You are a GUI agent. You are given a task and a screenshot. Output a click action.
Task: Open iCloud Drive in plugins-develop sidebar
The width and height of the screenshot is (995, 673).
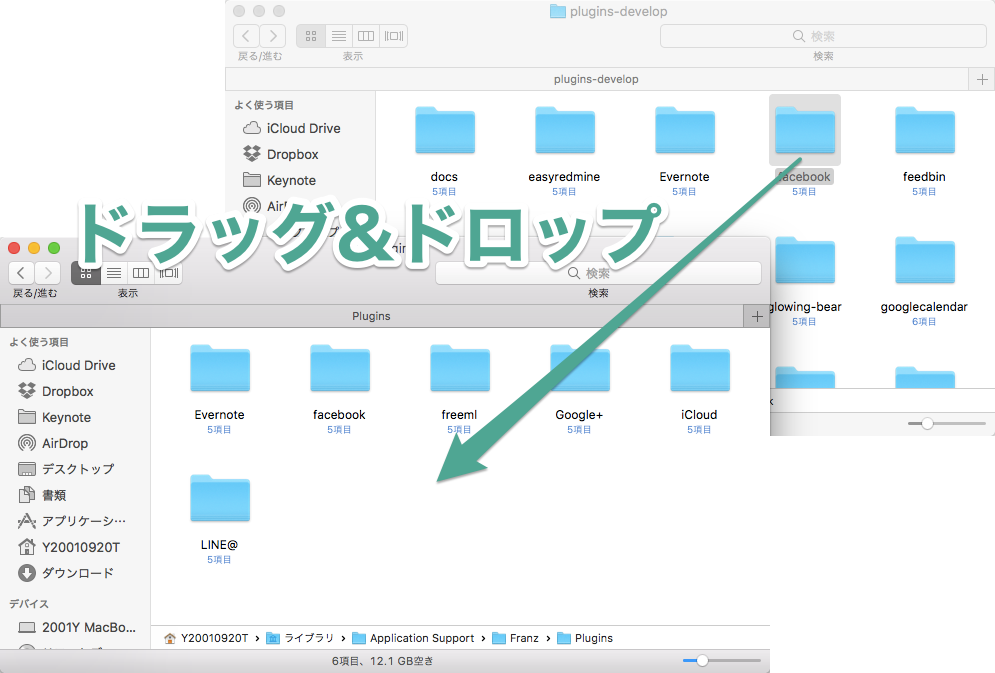[x=292, y=128]
